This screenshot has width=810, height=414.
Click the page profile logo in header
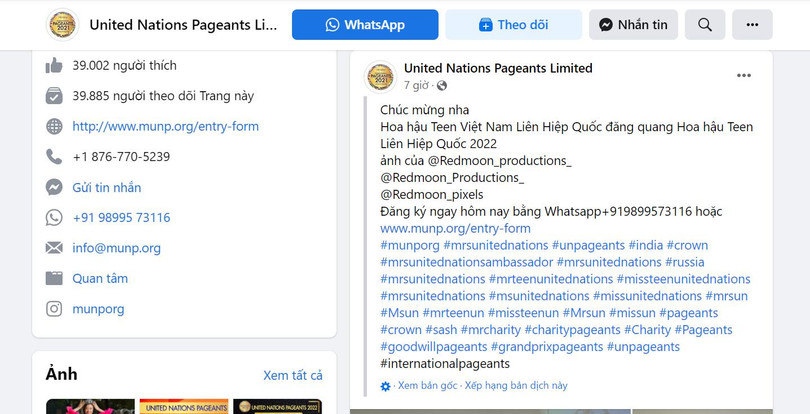point(63,25)
